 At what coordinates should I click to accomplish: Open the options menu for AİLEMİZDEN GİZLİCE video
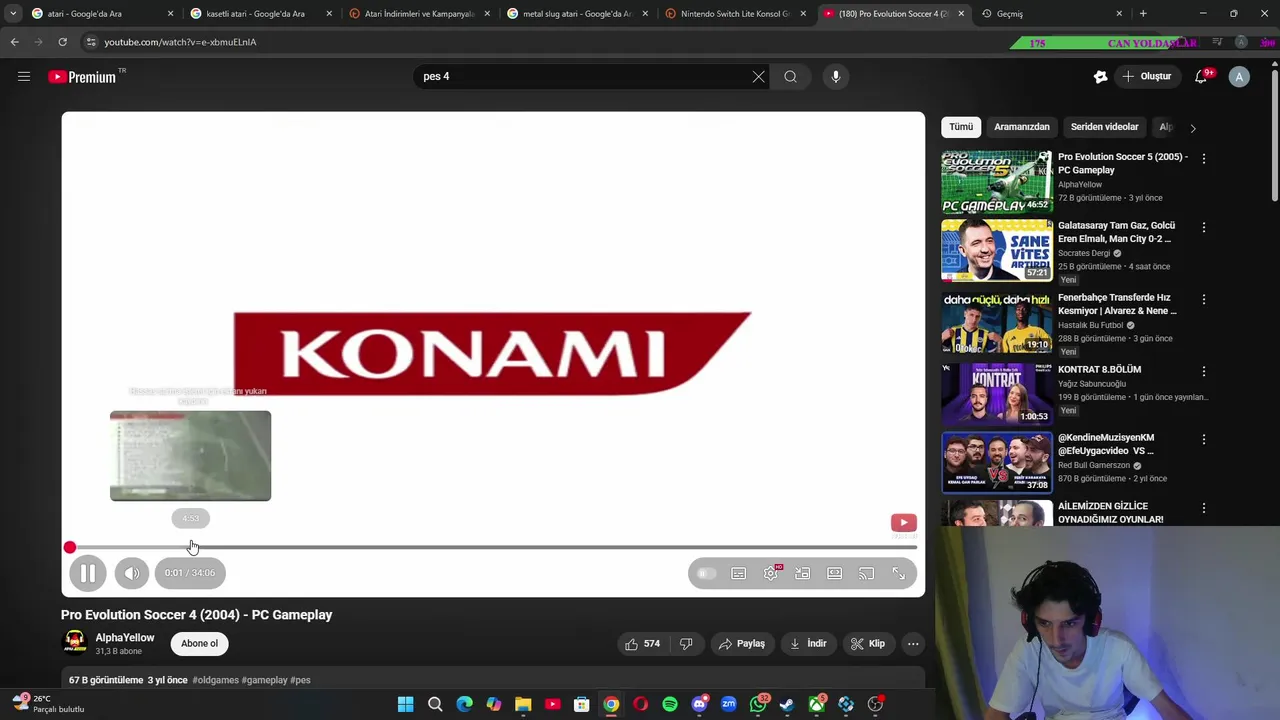tap(1204, 509)
